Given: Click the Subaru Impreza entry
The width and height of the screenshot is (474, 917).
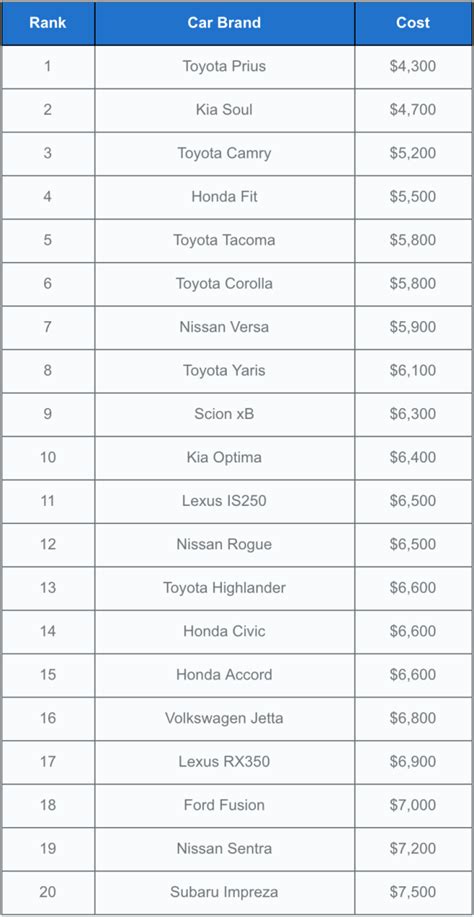Looking at the screenshot, I should (224, 892).
